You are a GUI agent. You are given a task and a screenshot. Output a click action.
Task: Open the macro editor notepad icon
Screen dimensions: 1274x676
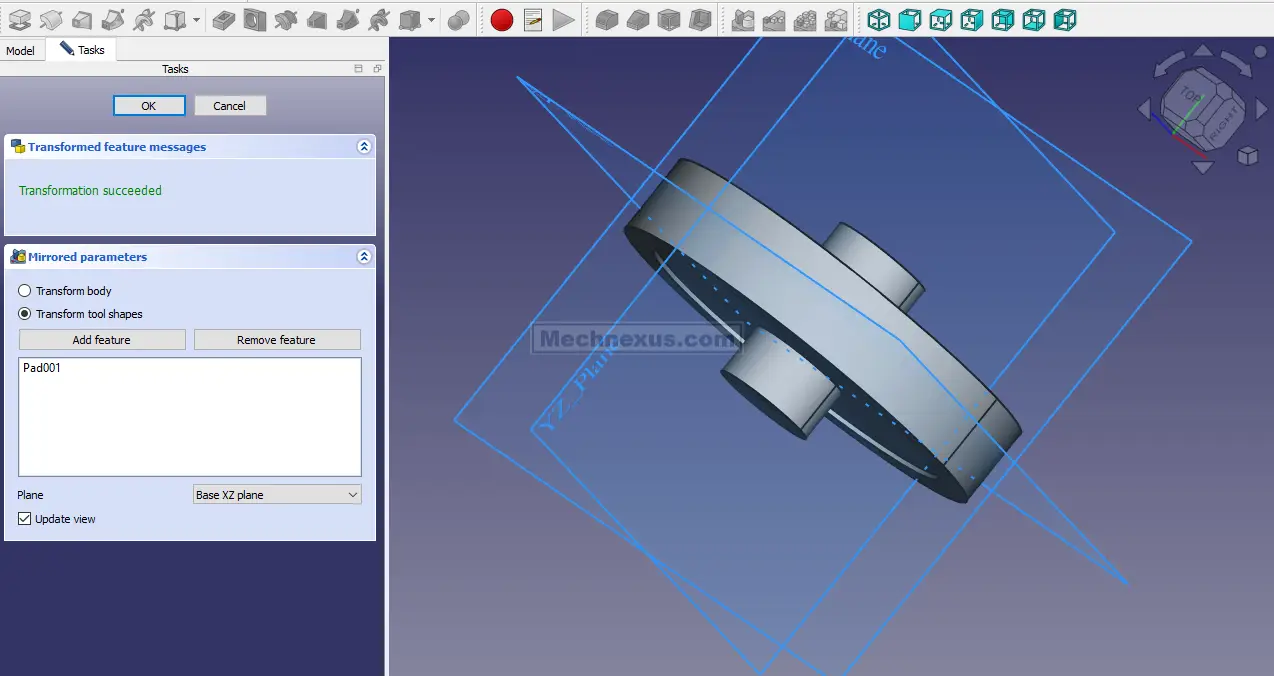533,19
